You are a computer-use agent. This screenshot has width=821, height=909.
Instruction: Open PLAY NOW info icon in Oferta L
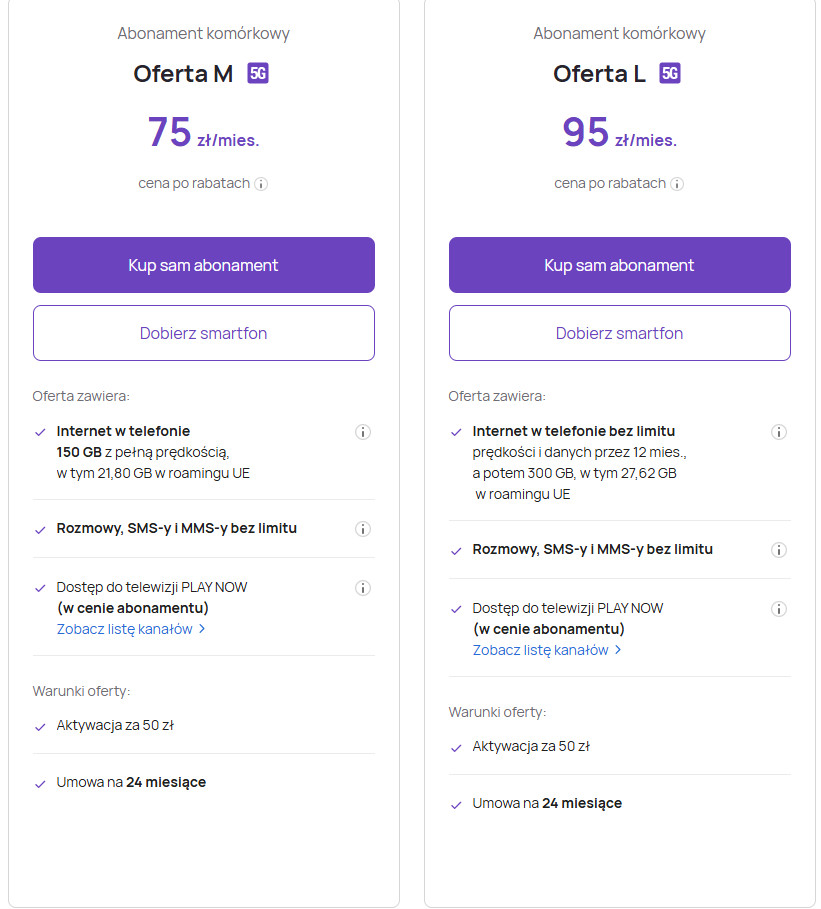tap(779, 609)
